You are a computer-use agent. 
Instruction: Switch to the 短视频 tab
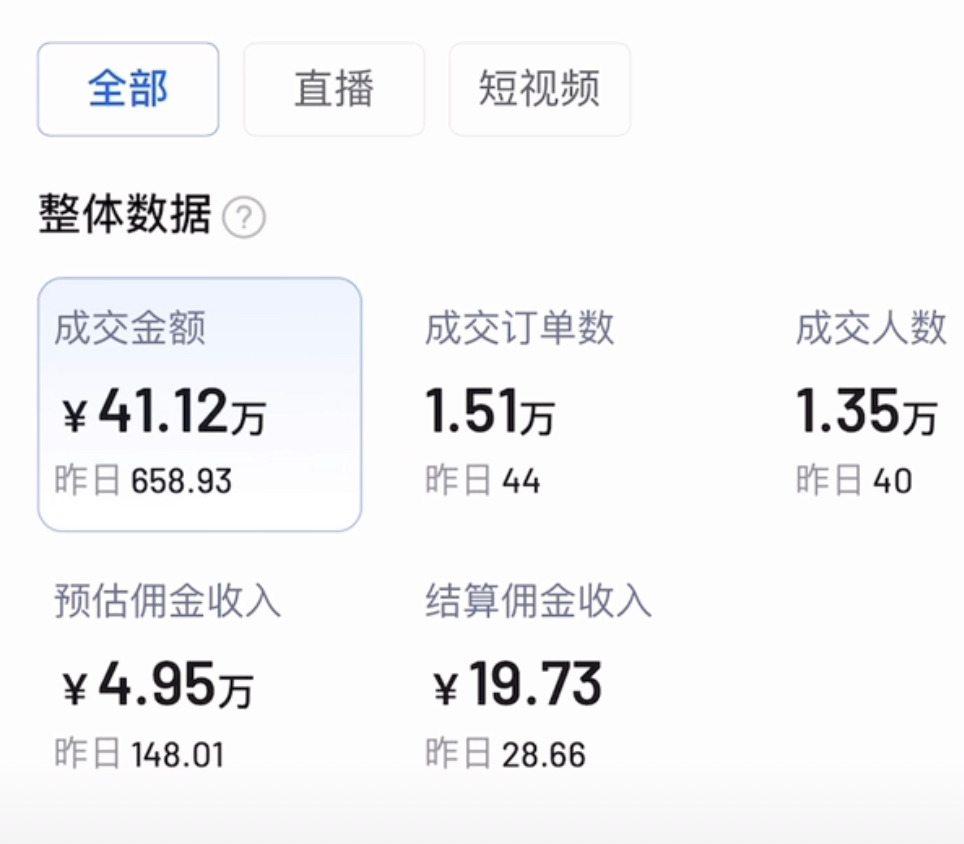[x=539, y=89]
